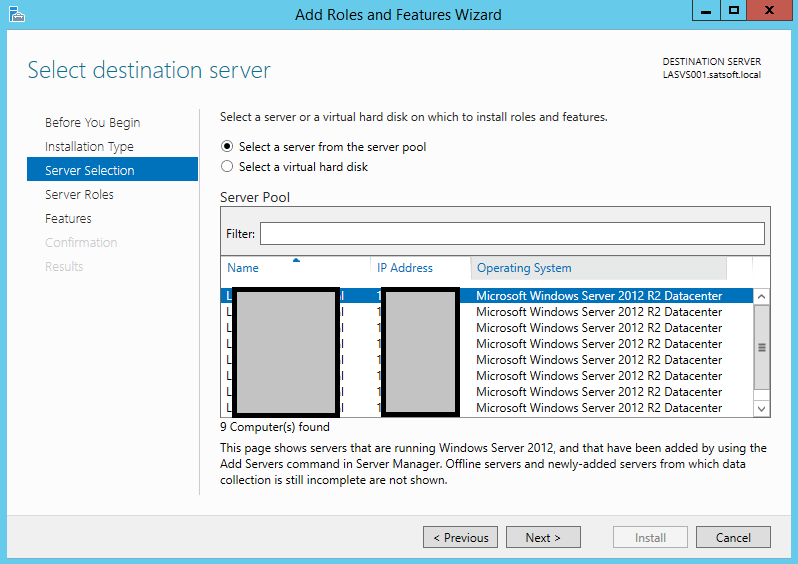
Task: Select the Server Selection step
Action: point(112,169)
